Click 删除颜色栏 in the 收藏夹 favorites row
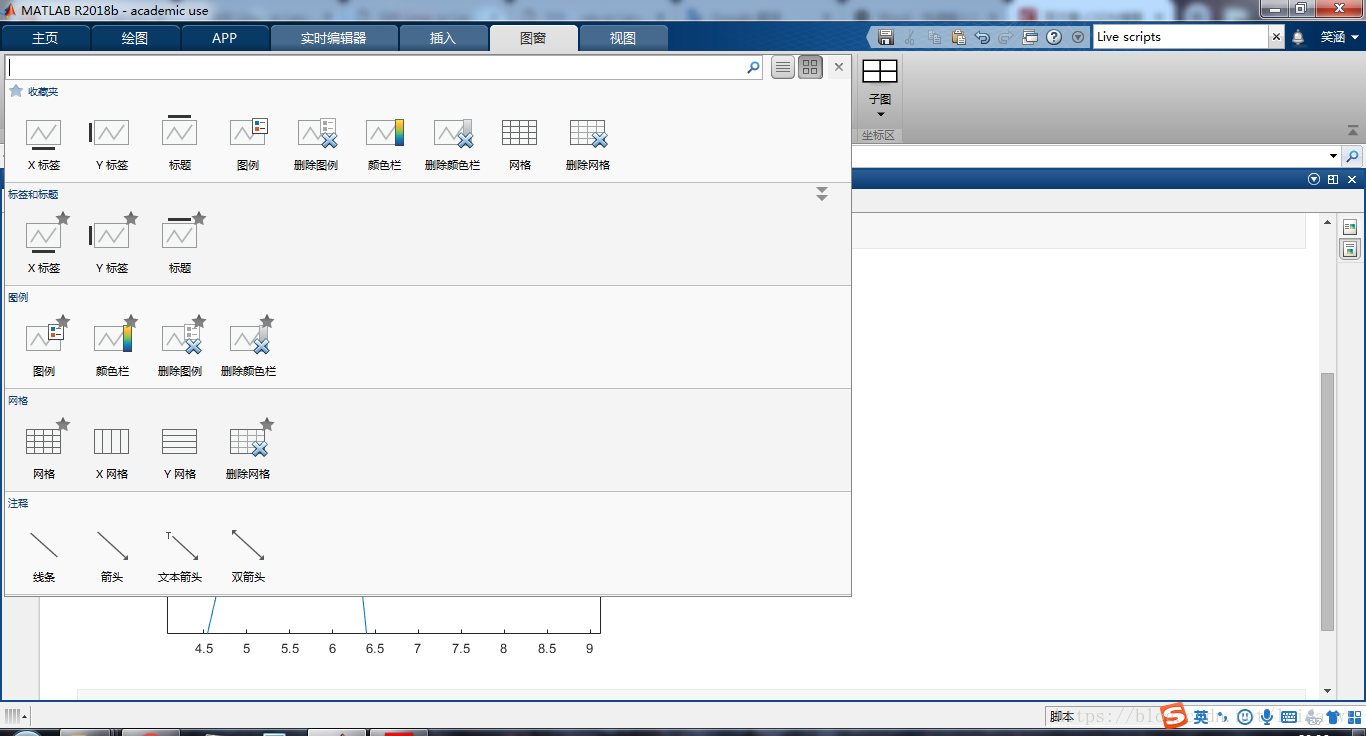The width and height of the screenshot is (1366, 736). (x=452, y=144)
